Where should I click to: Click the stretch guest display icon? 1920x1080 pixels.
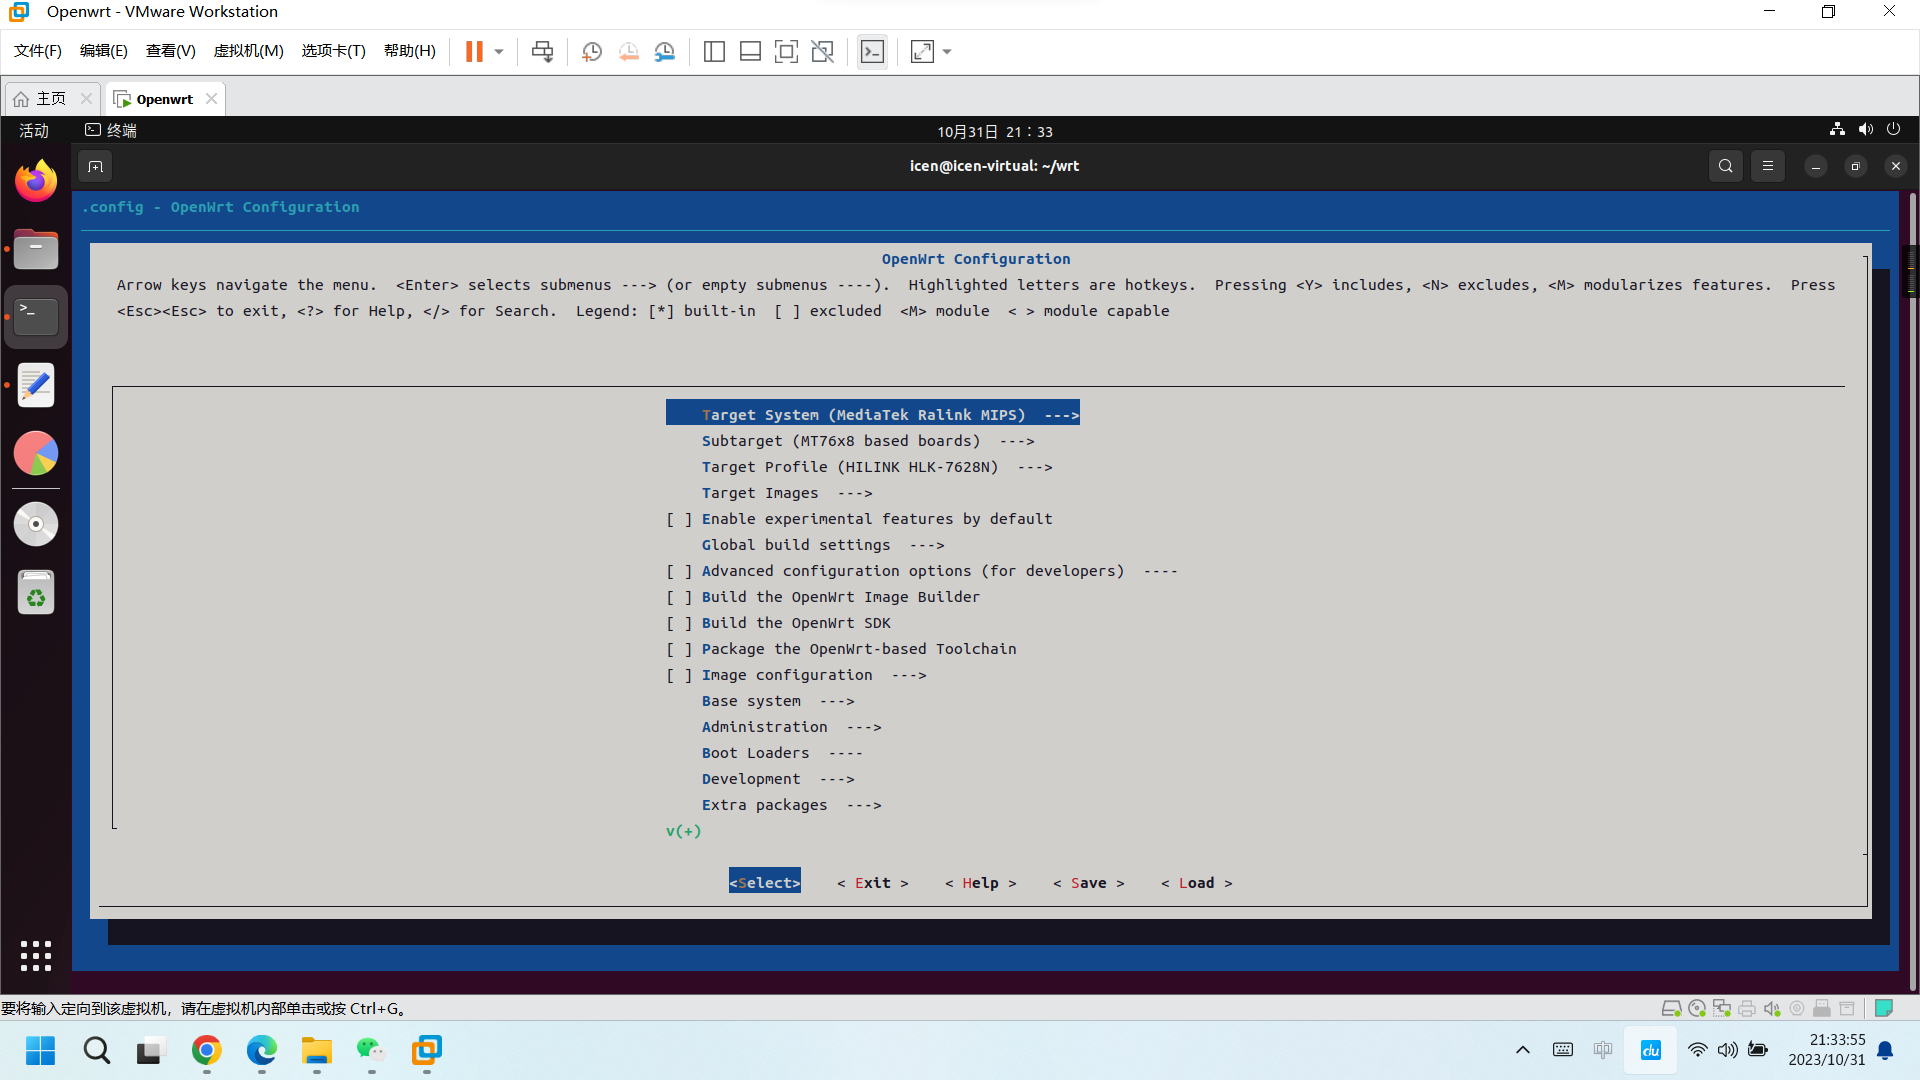click(x=922, y=51)
